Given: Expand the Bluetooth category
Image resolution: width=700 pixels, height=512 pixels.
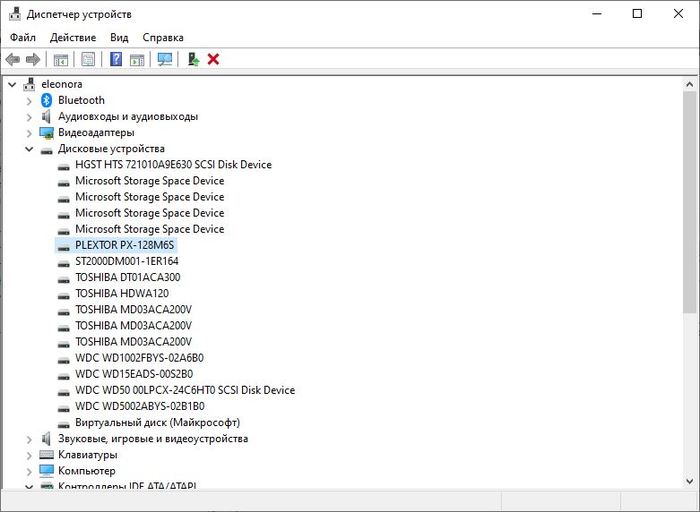Looking at the screenshot, I should tap(29, 100).
